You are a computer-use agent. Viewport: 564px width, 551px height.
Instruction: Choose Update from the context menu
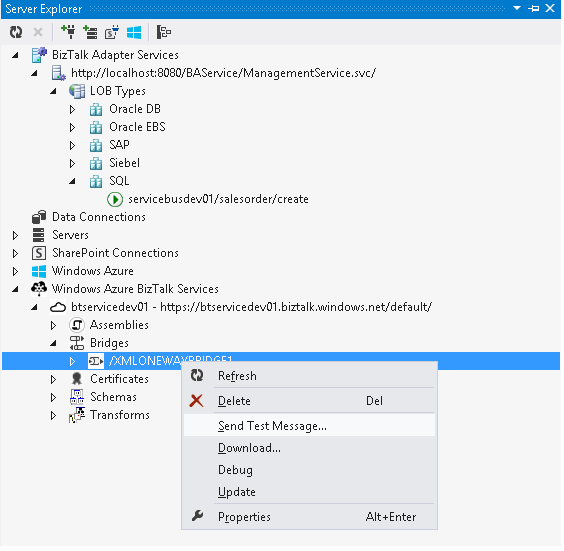310,493
